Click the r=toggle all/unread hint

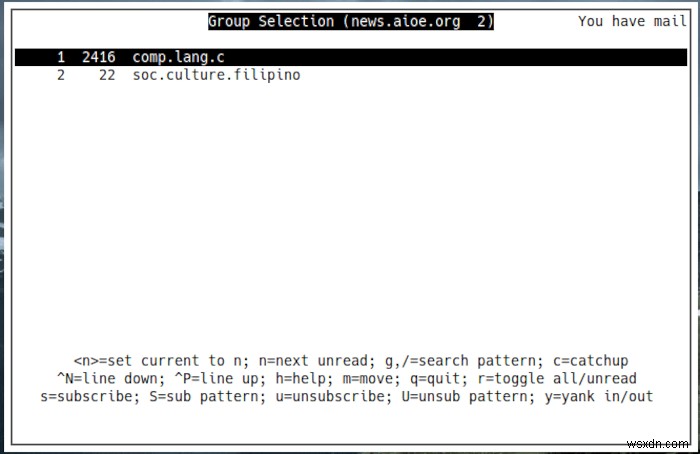(x=557, y=379)
